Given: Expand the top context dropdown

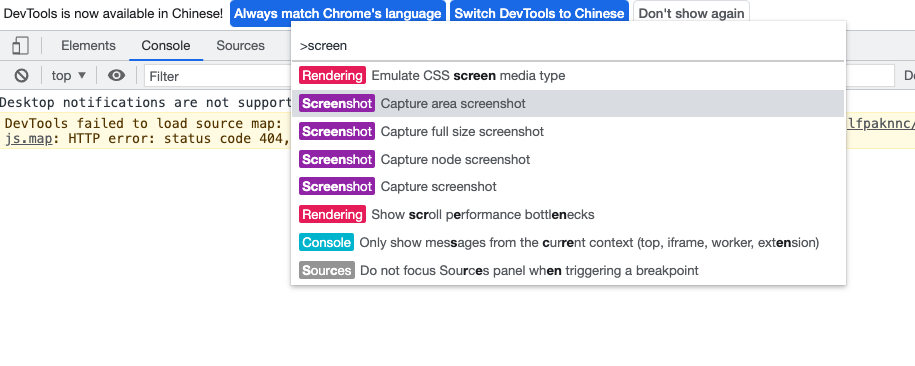Looking at the screenshot, I should click(x=69, y=75).
